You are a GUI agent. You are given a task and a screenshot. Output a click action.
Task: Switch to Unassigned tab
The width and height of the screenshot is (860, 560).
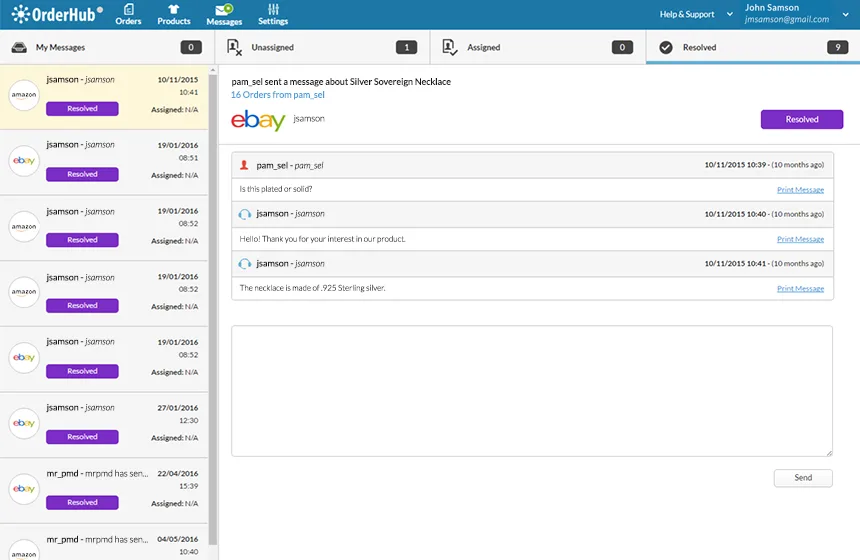(x=322, y=47)
